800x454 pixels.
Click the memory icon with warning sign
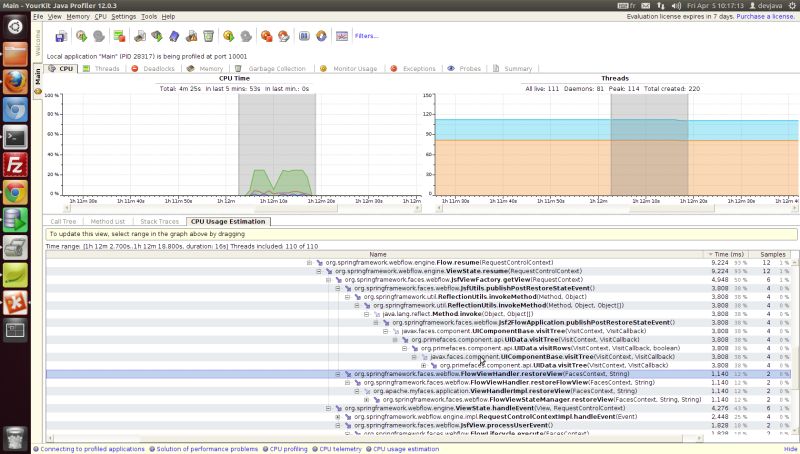coord(191,36)
